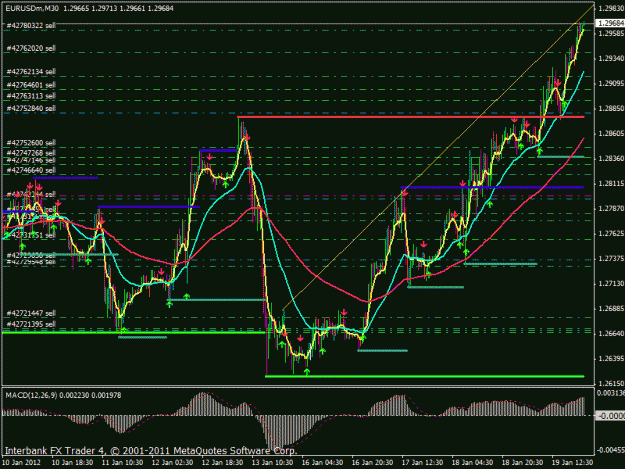Click the EURUSDm,M30 chart title text
625x469 pixels.
[x=32, y=8]
